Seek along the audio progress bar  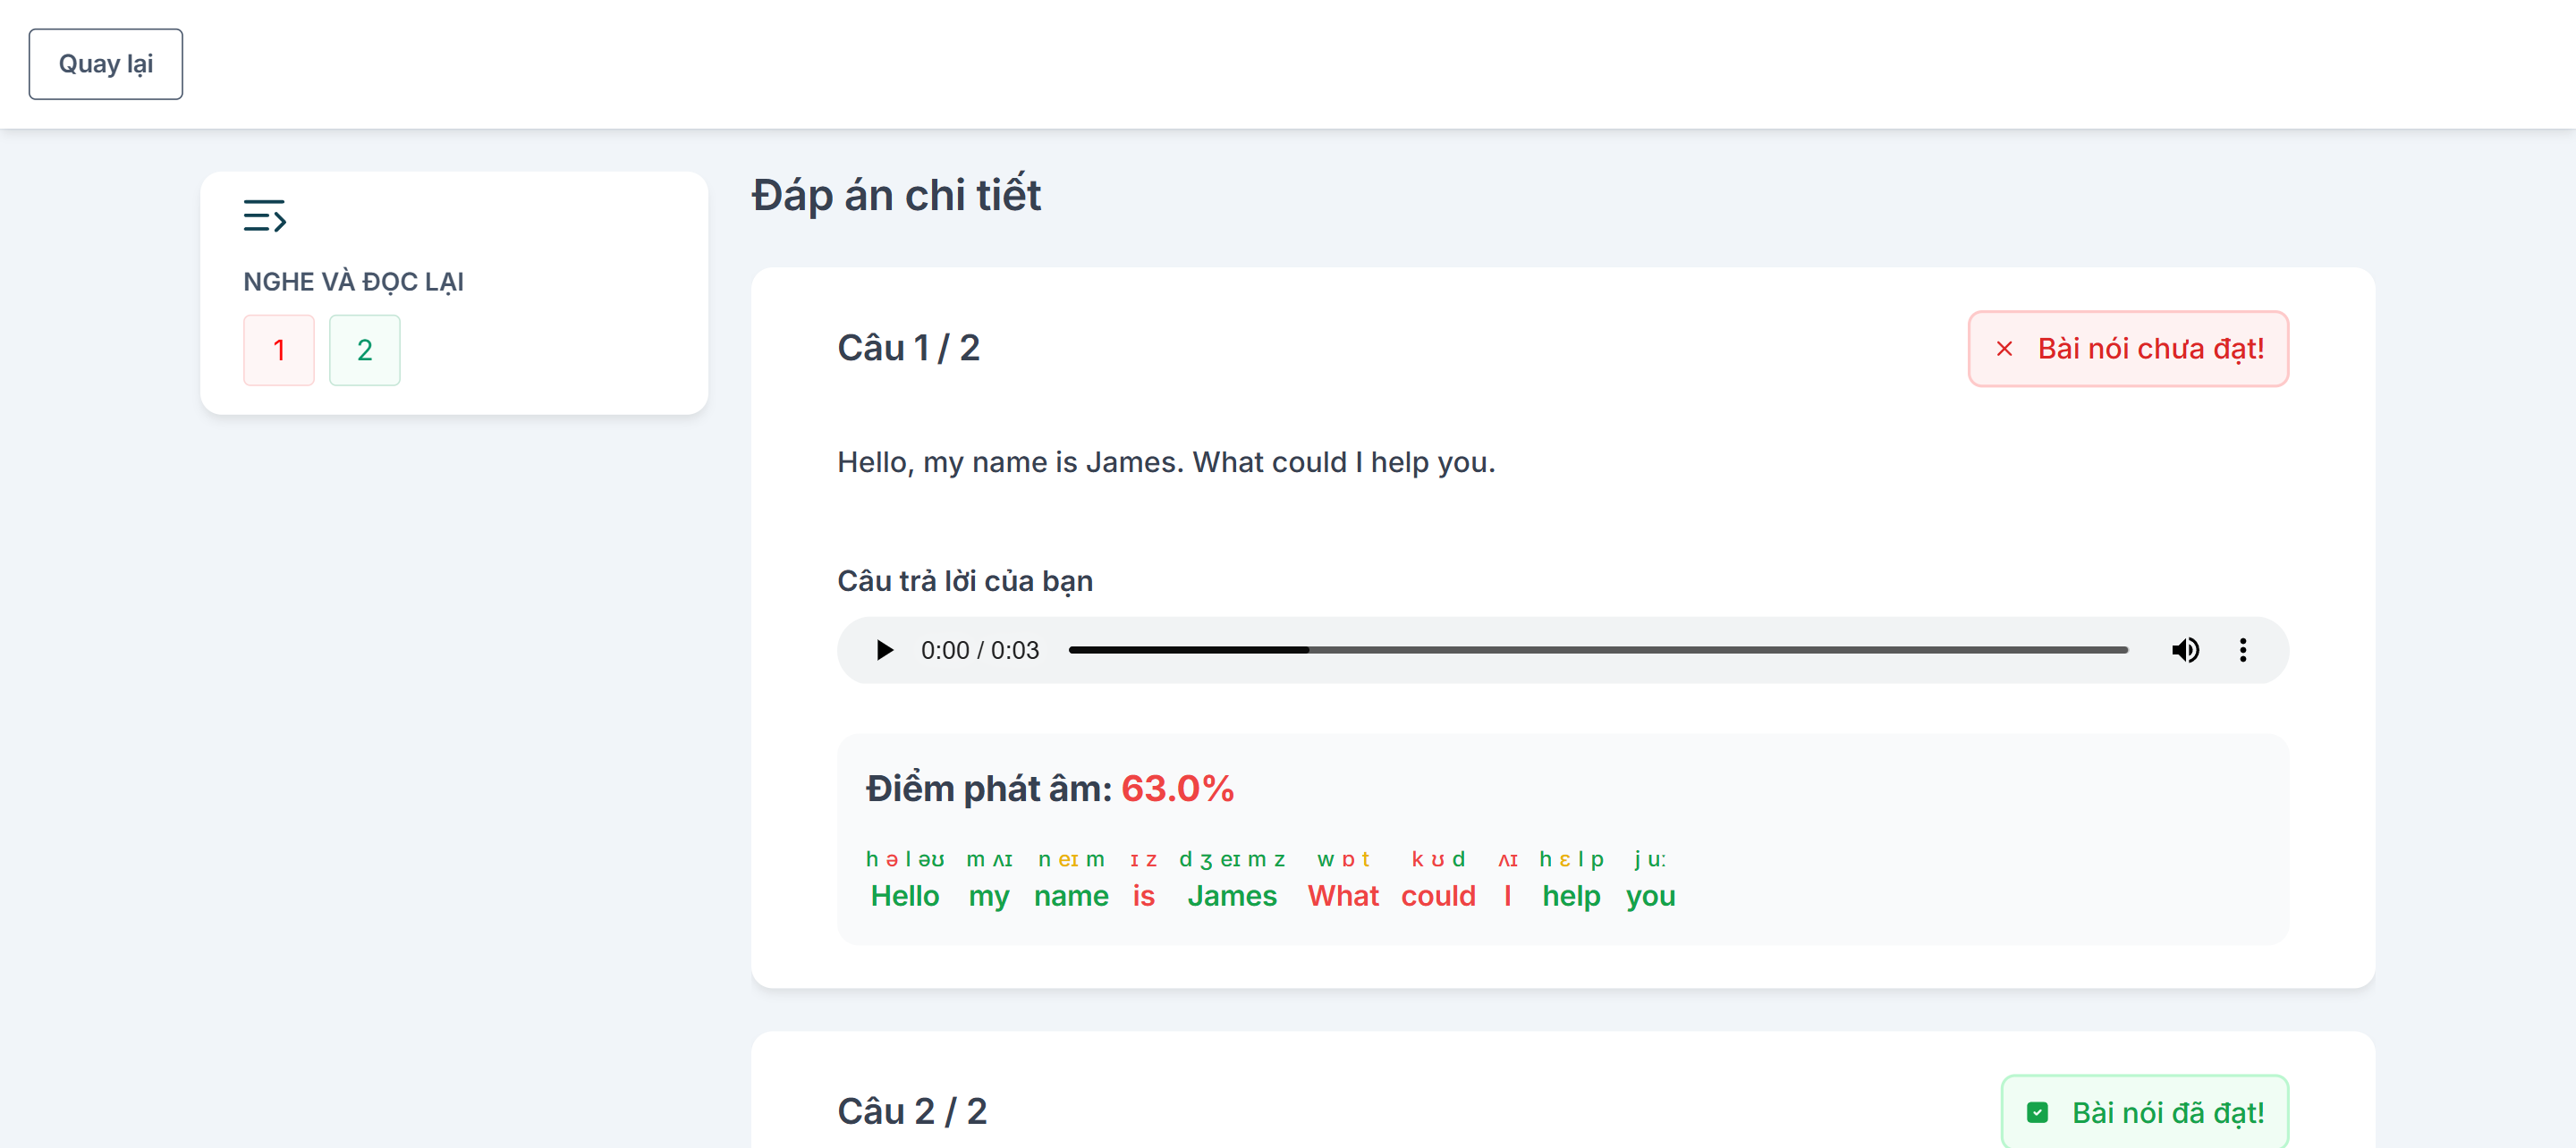point(1597,650)
